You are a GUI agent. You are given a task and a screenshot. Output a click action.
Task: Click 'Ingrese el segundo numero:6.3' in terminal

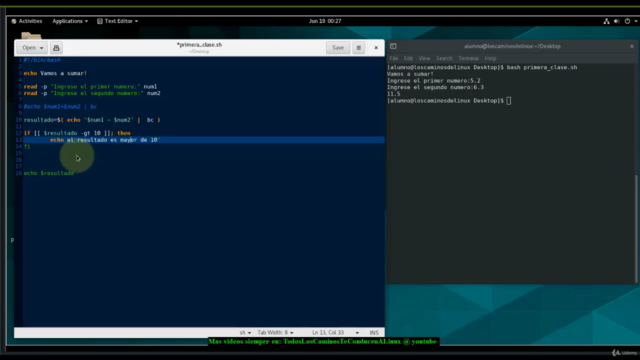point(435,87)
